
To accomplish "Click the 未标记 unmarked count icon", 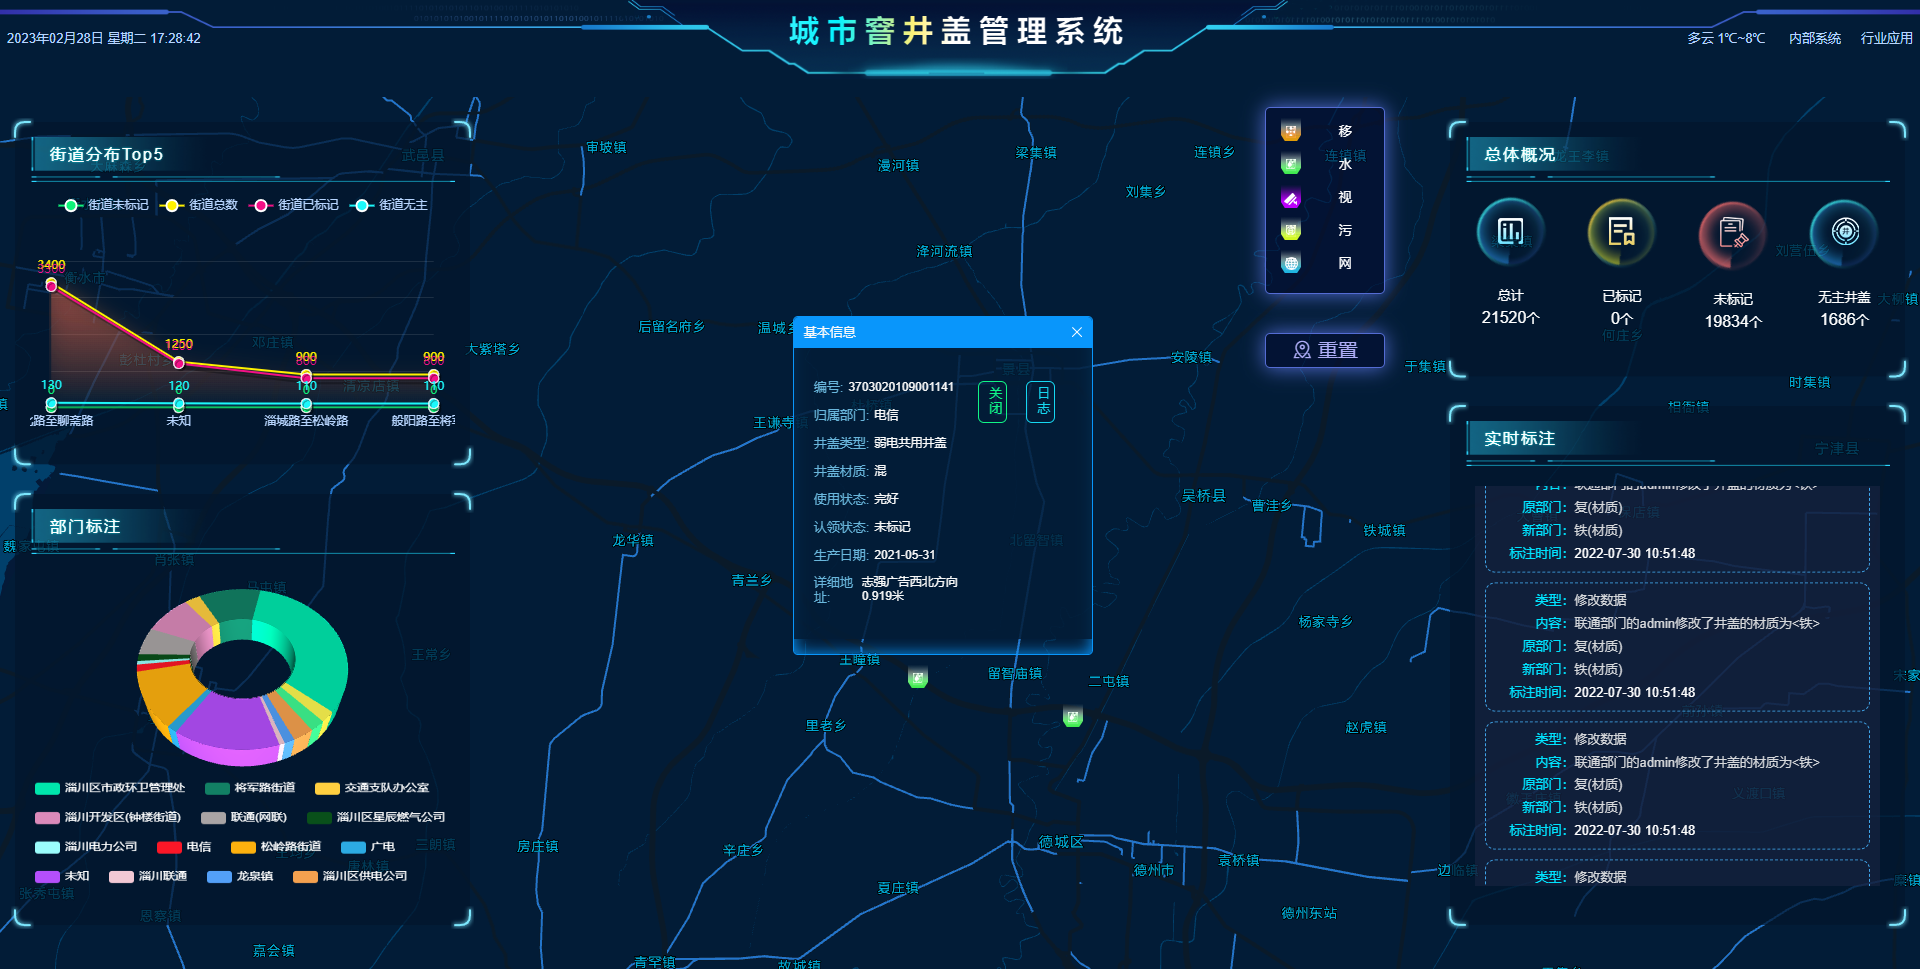I will 1732,234.
